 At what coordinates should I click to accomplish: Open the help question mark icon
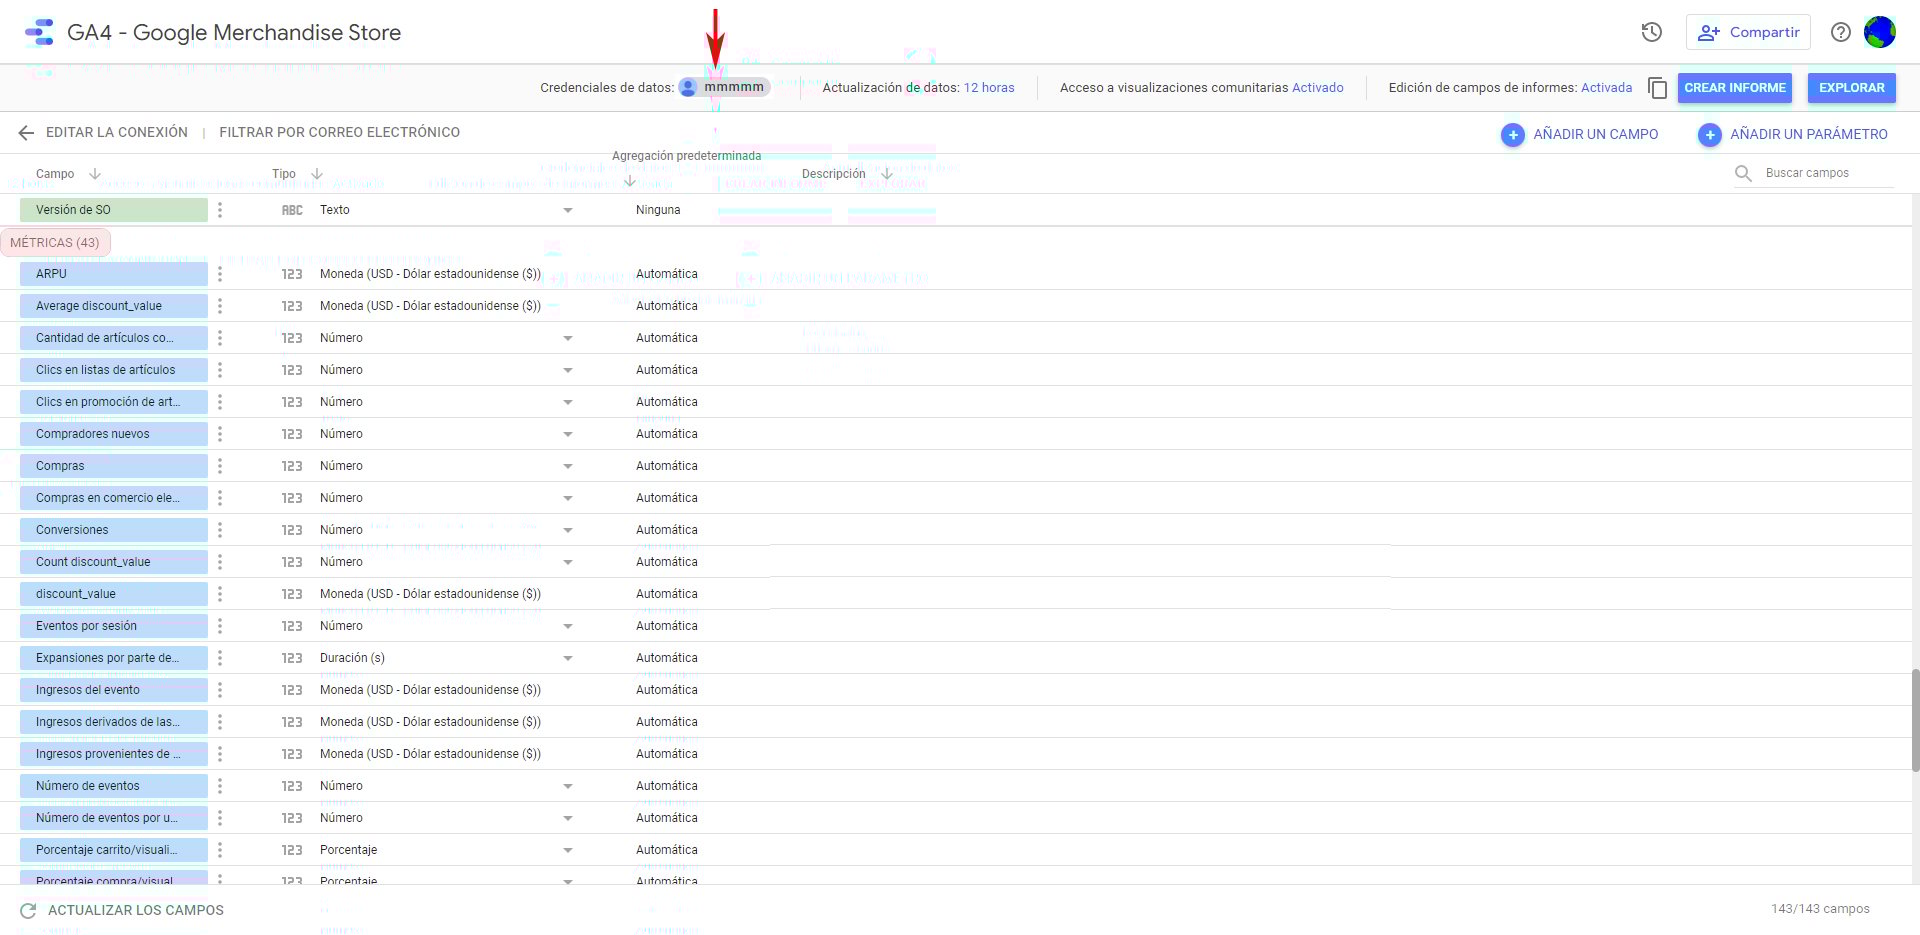click(1840, 32)
